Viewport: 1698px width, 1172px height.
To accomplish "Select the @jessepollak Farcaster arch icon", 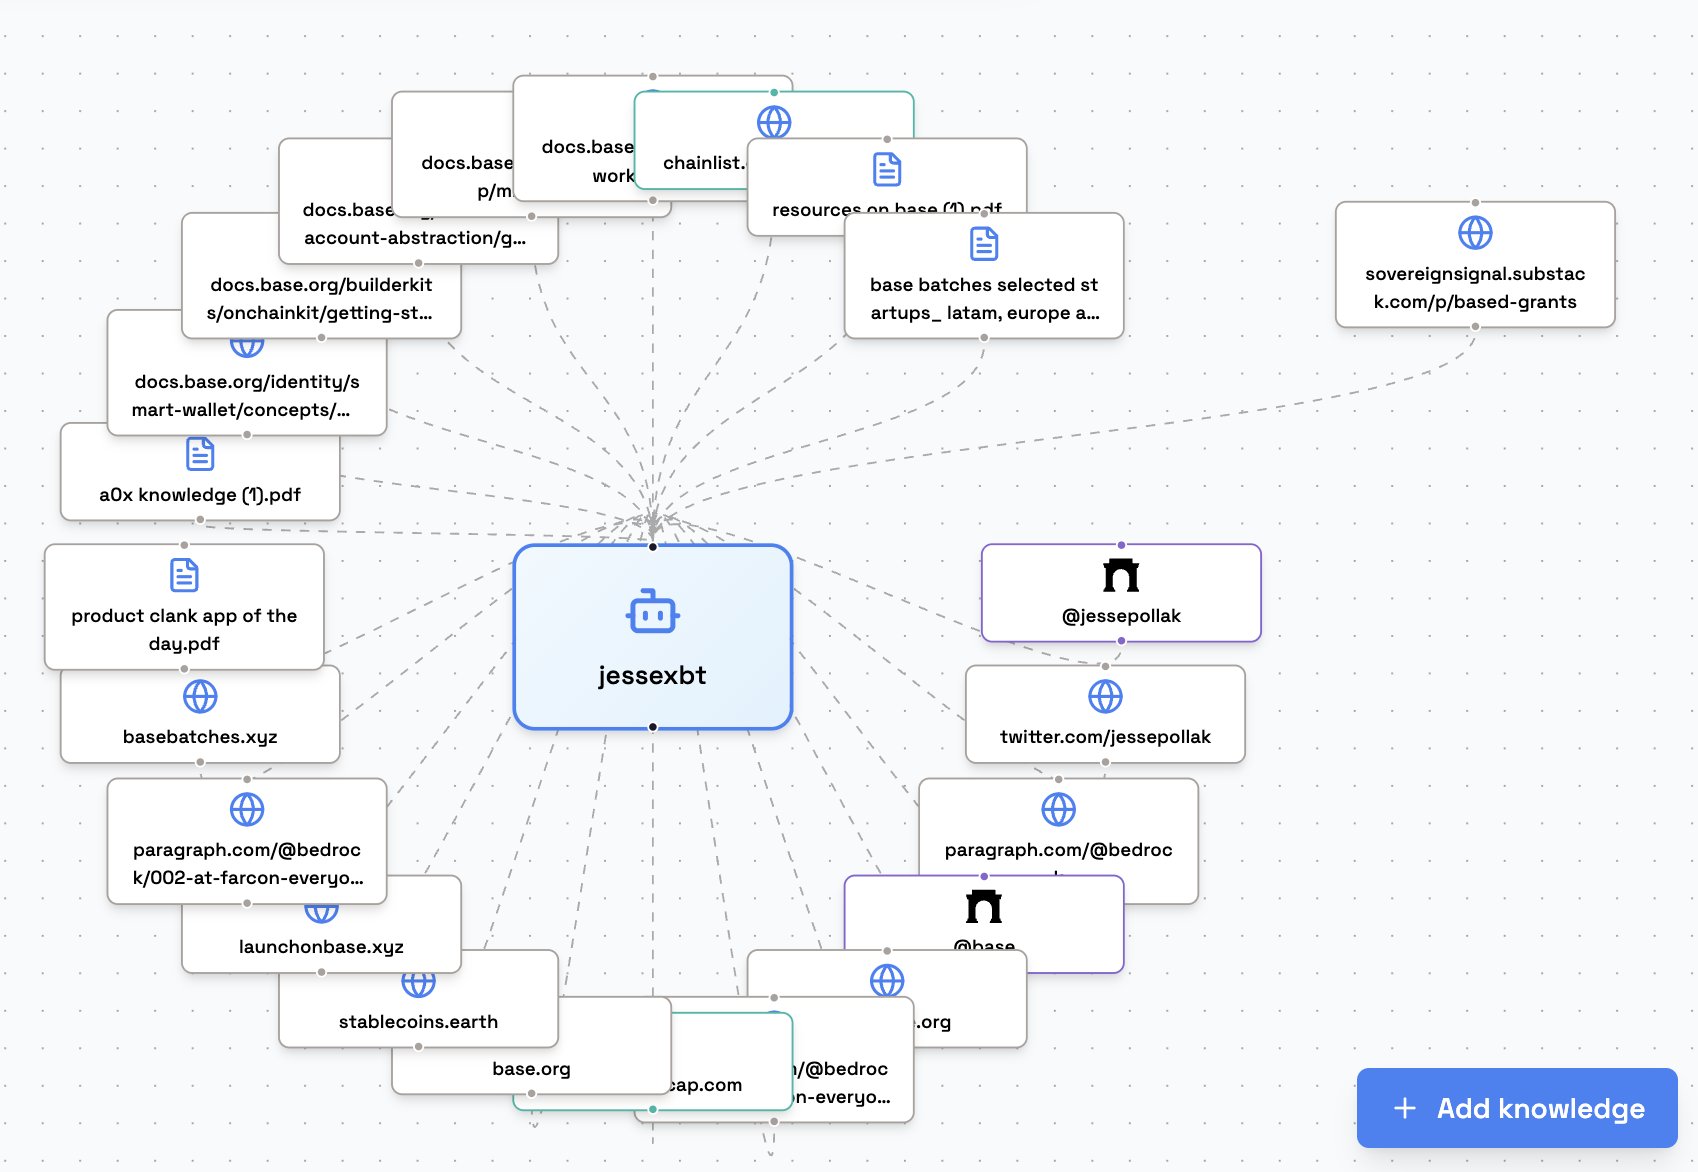I will [x=1120, y=576].
